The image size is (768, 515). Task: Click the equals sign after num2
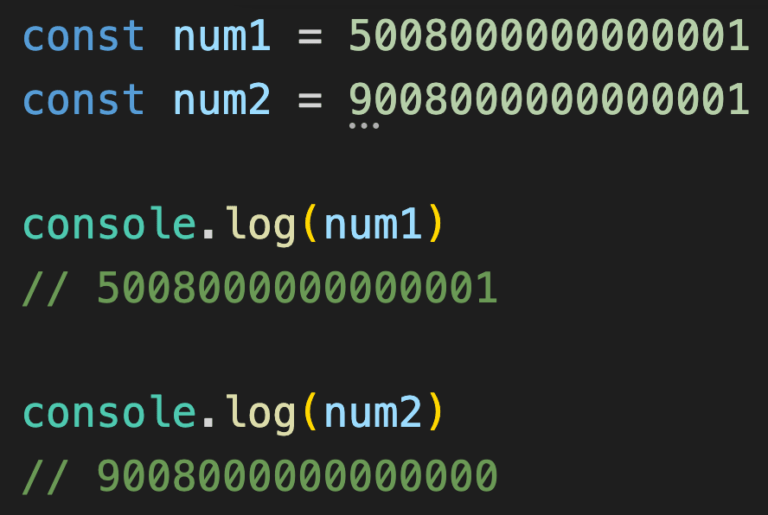coord(310,101)
